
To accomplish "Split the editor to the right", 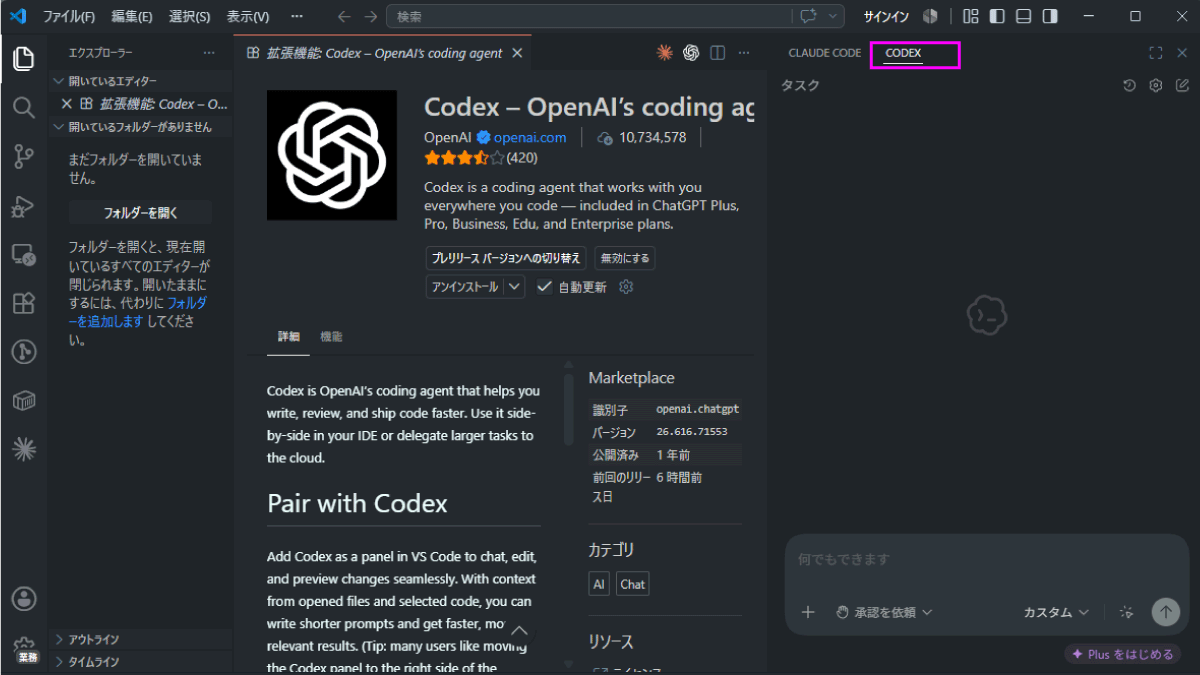I will [717, 53].
